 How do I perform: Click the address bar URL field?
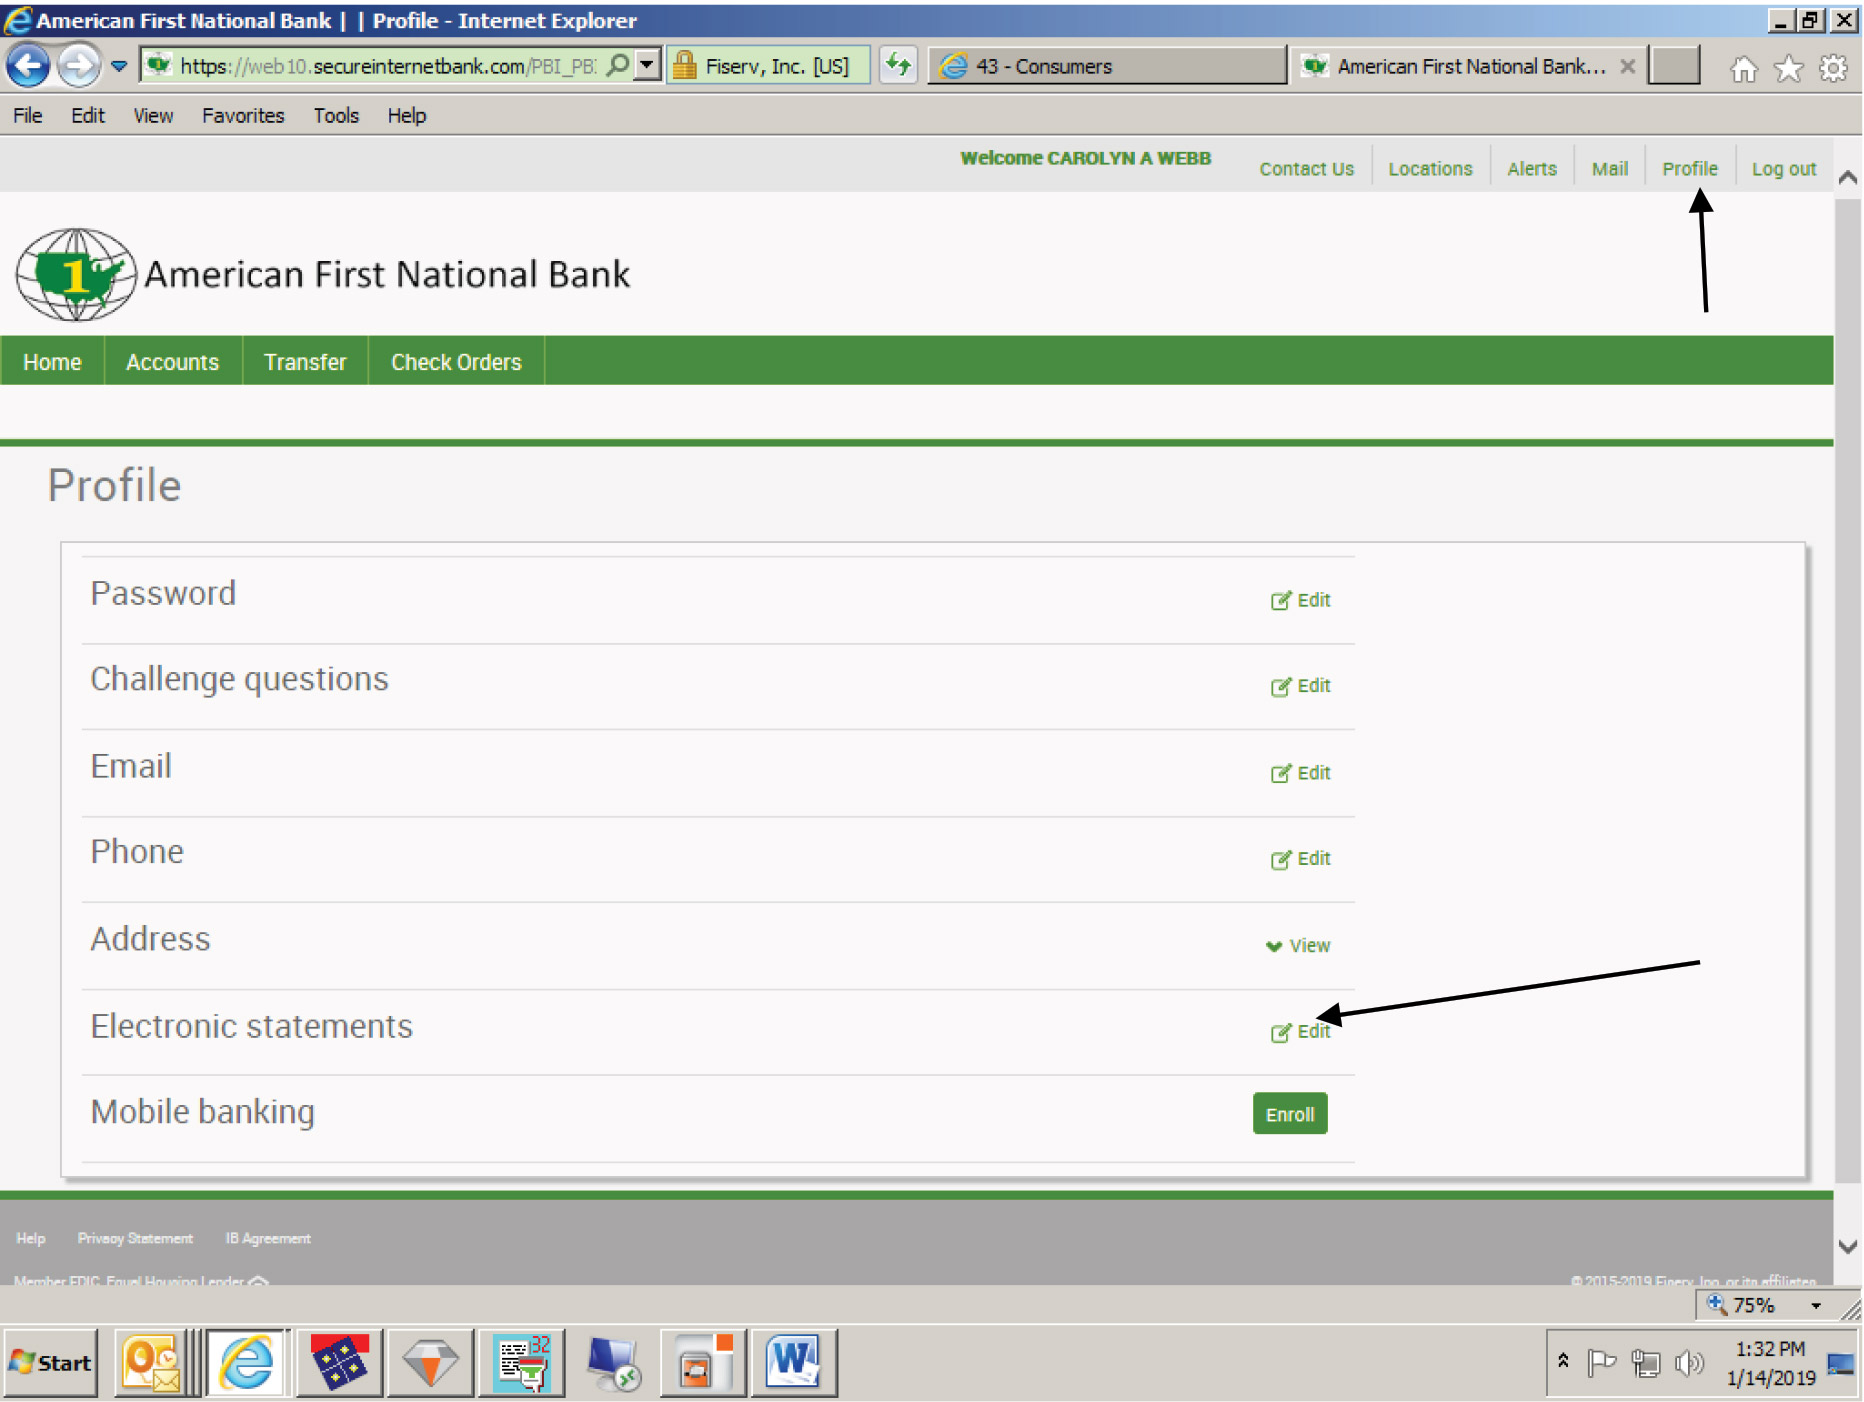pyautogui.click(x=370, y=66)
